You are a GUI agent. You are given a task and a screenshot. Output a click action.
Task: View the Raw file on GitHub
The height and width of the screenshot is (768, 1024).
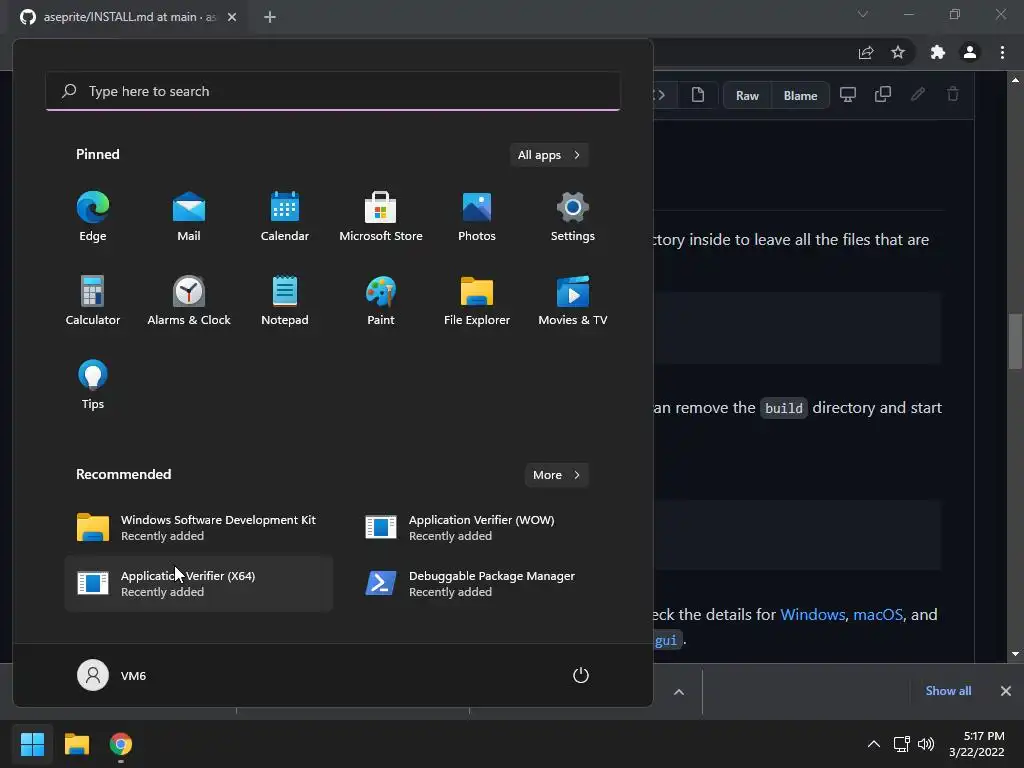[x=747, y=95]
